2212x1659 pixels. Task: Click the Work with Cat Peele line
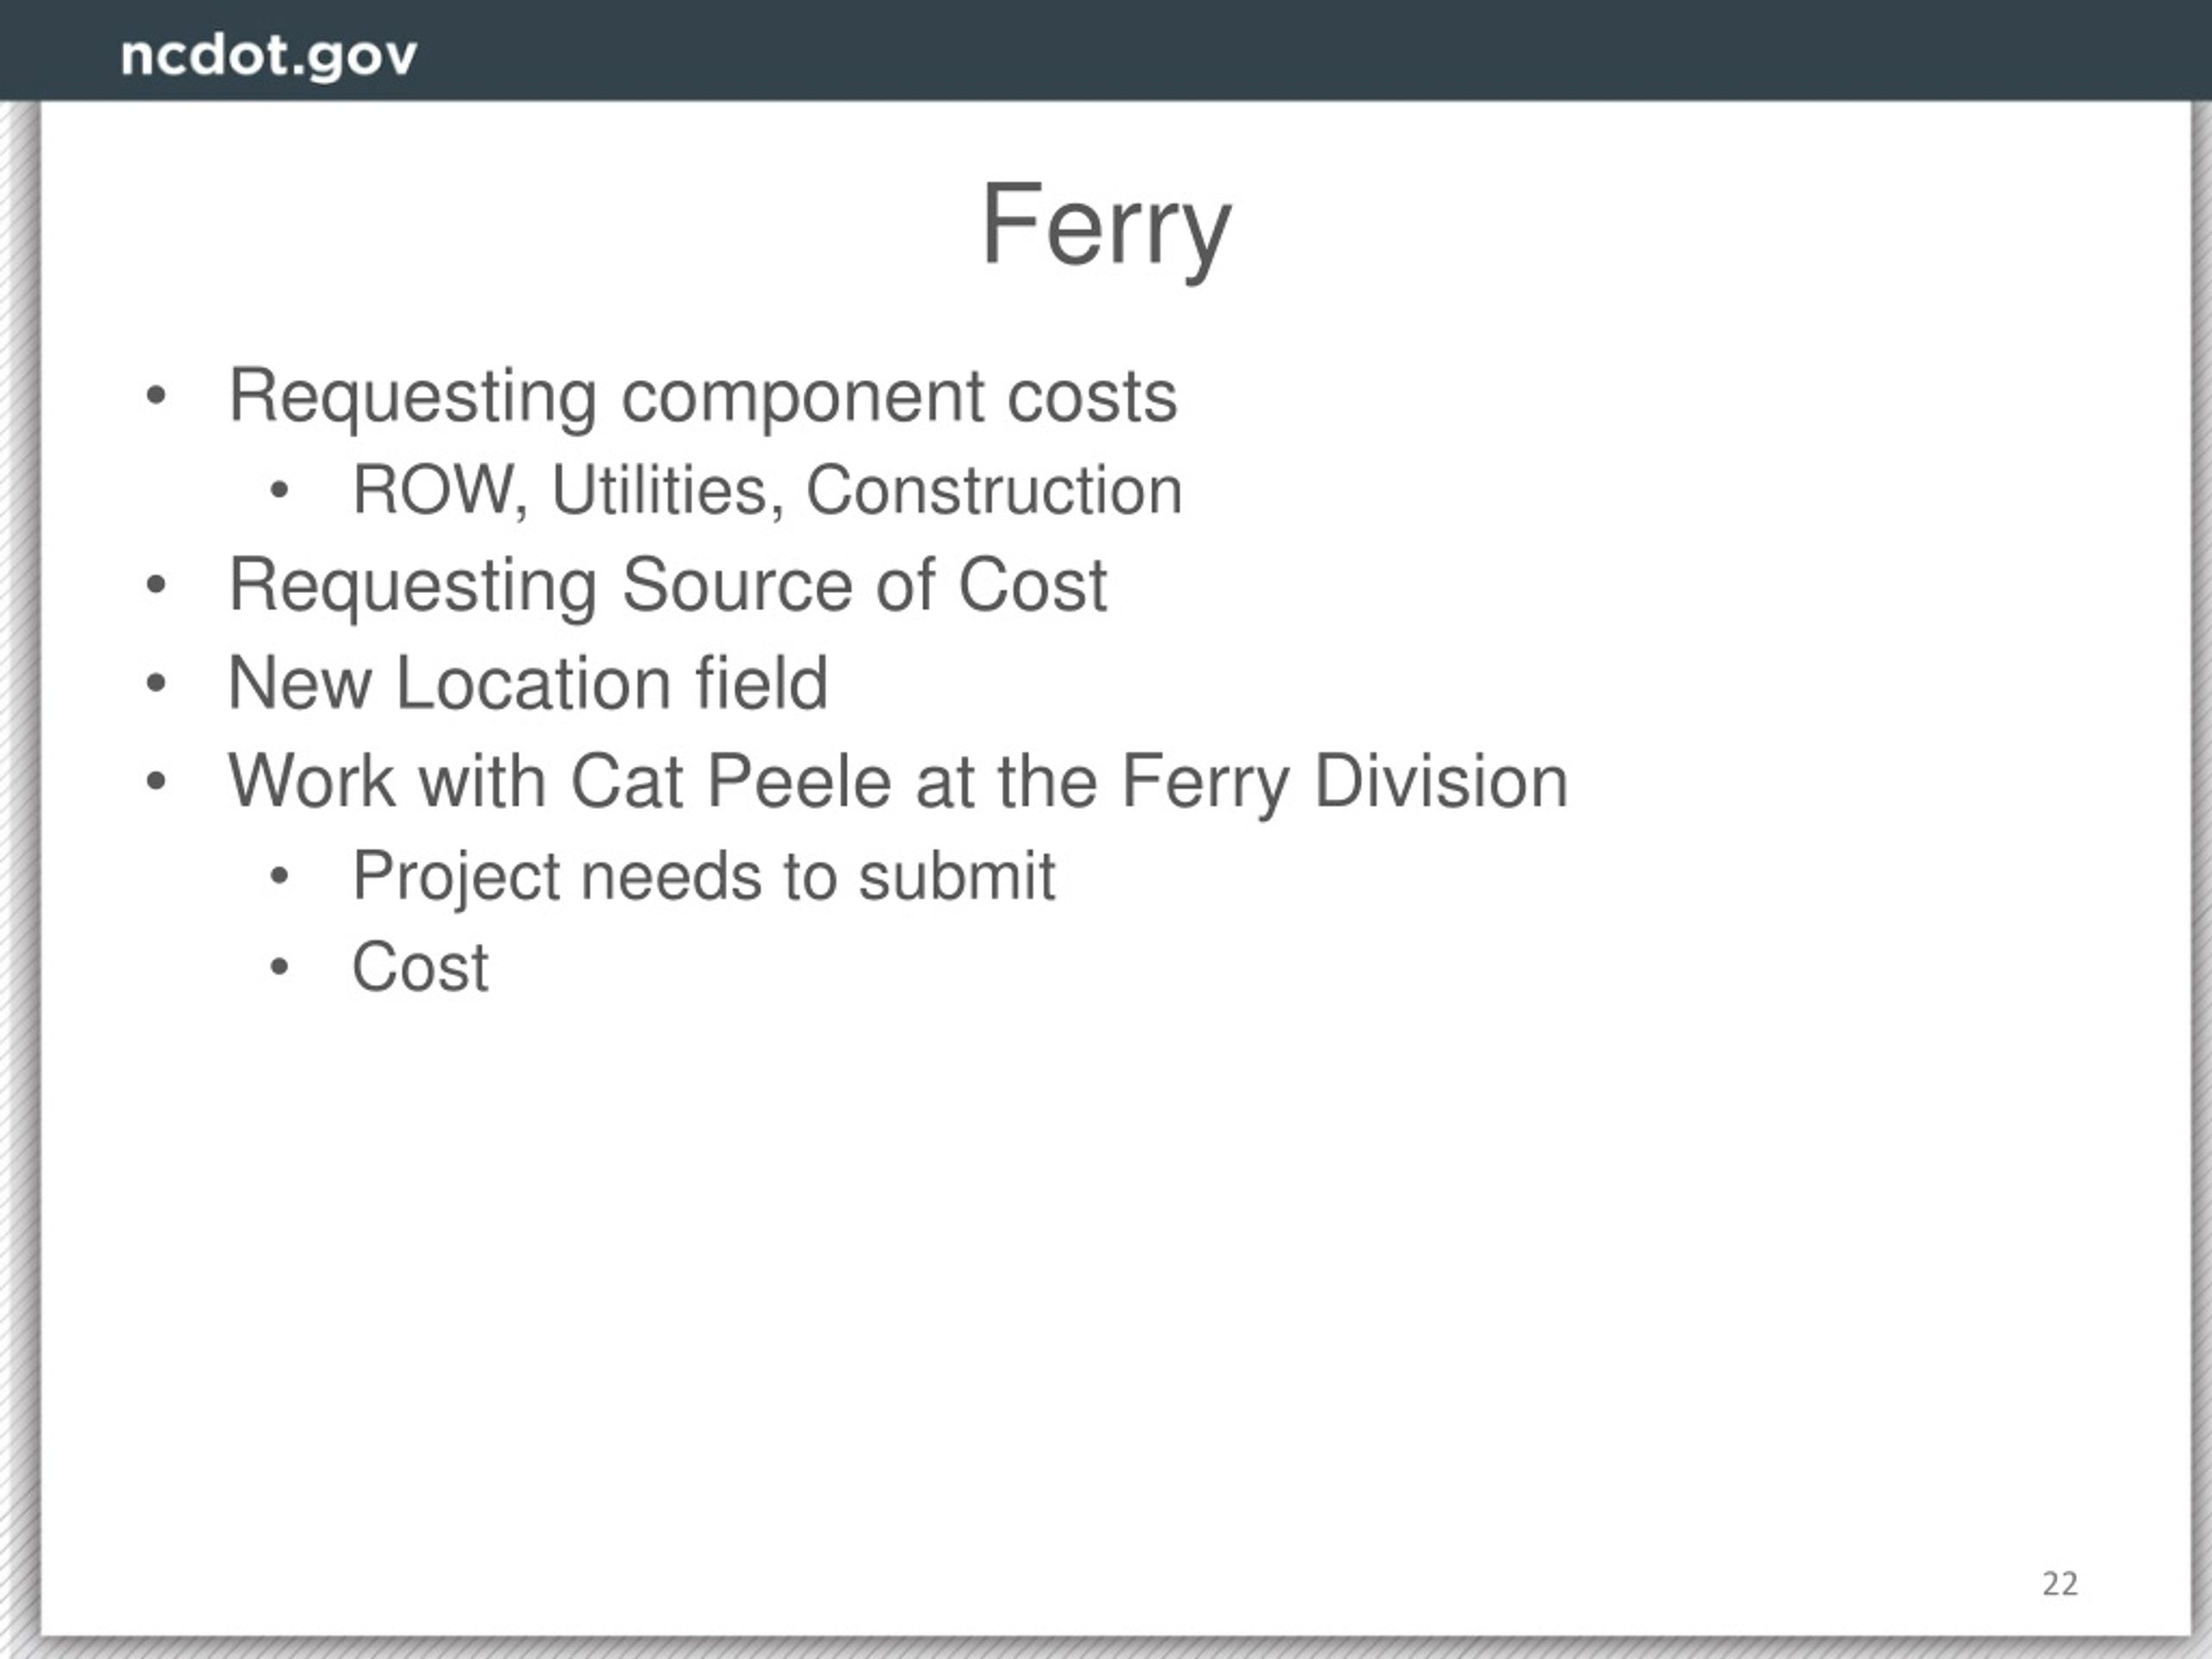898,783
